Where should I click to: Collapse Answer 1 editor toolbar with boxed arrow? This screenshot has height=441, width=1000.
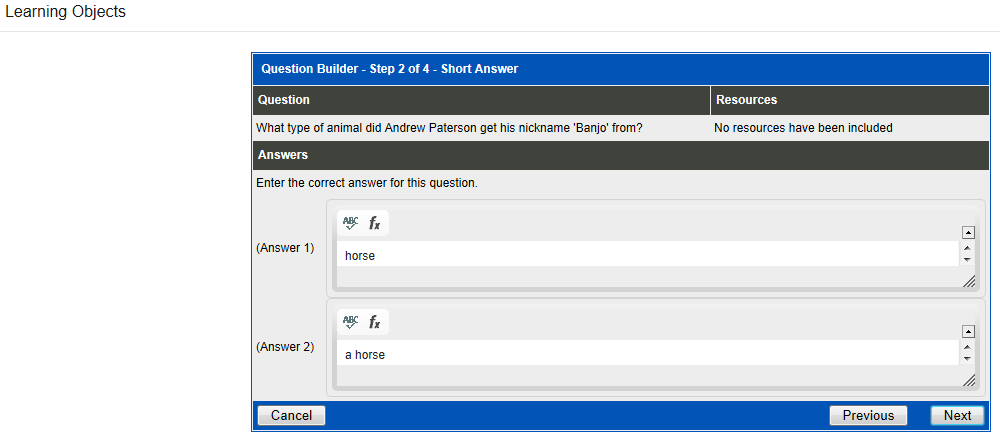pos(967,232)
